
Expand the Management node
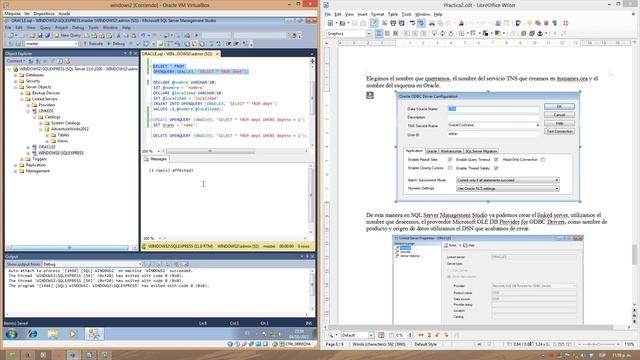pos(16,171)
